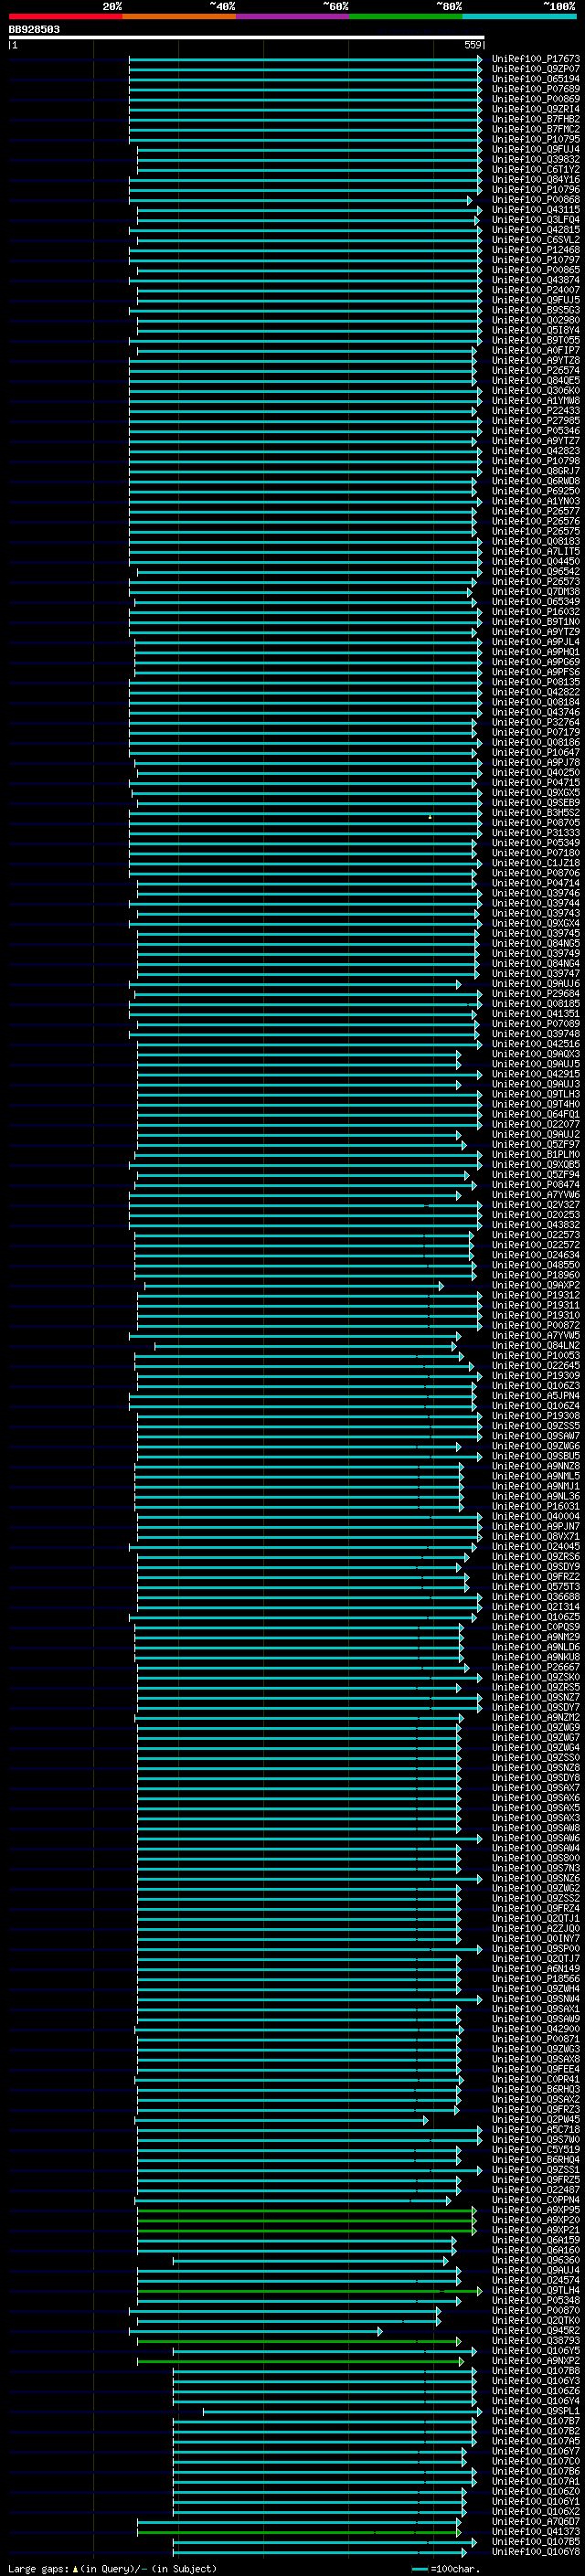
Task: Select hit label UniRef100_P18960
Action: tap(536, 1275)
